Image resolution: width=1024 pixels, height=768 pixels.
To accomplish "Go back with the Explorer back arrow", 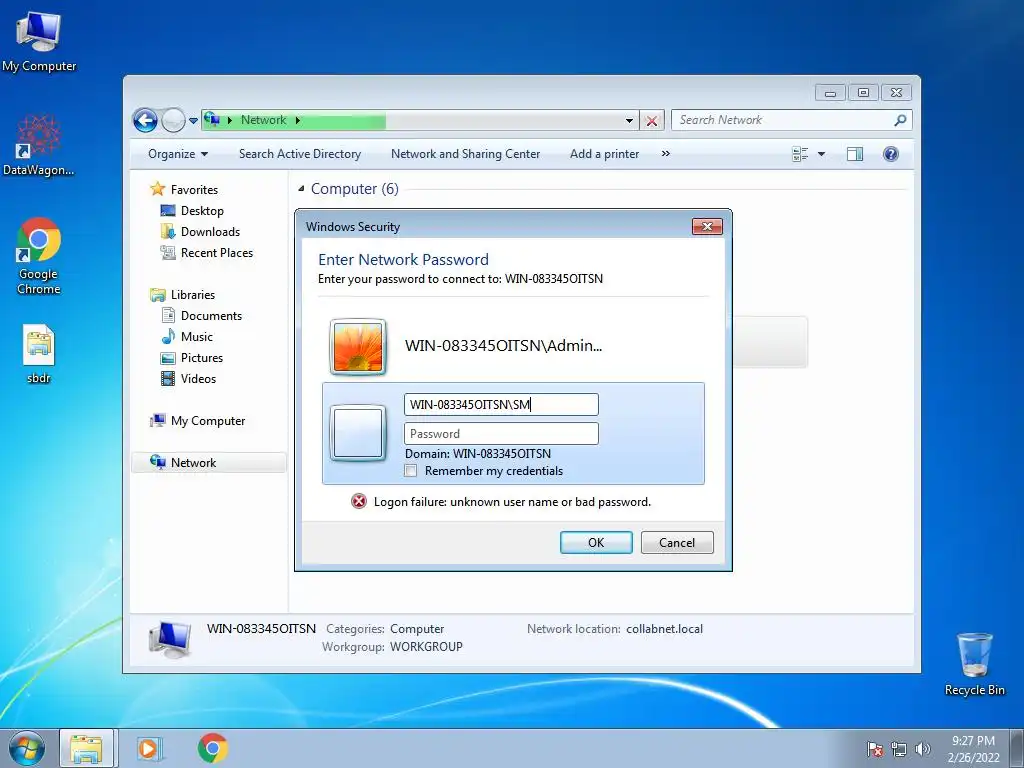I will click(x=145, y=120).
